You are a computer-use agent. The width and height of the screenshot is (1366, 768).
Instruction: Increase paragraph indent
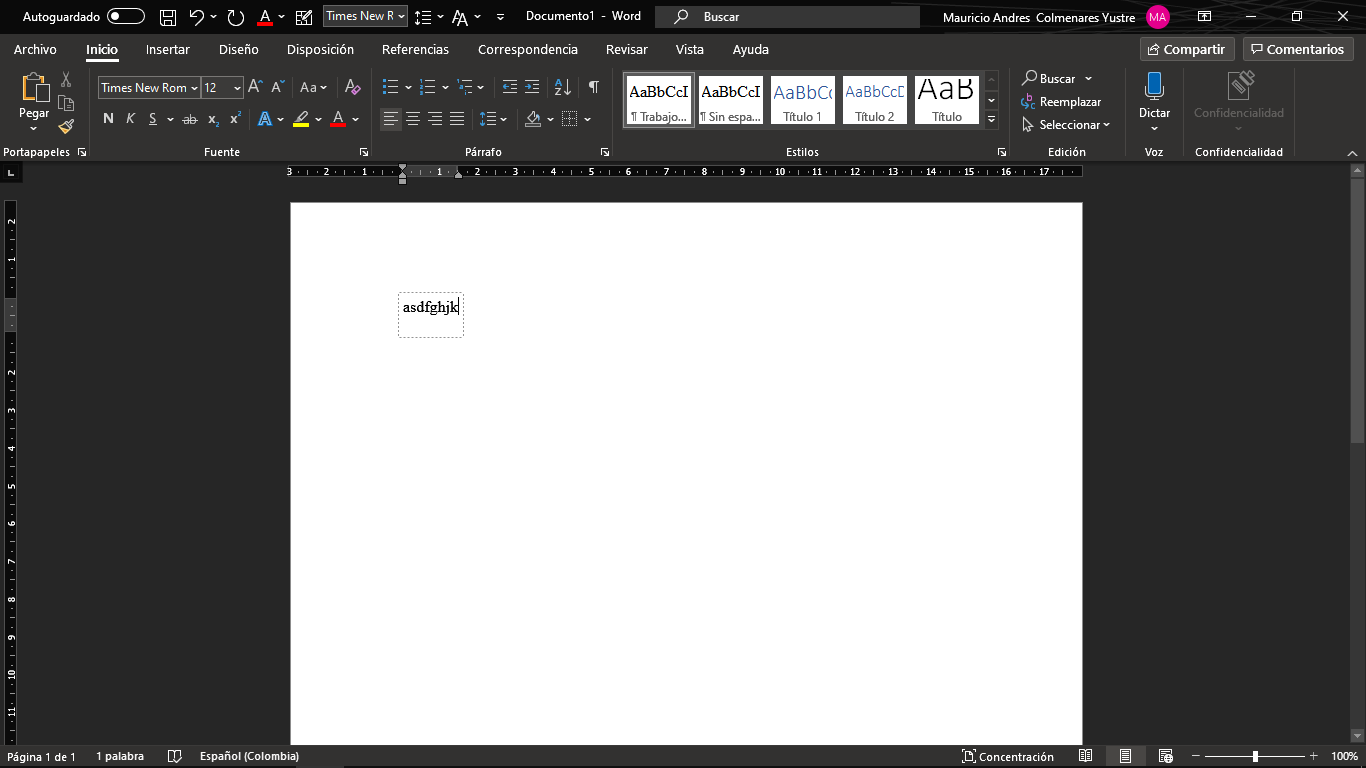click(532, 87)
